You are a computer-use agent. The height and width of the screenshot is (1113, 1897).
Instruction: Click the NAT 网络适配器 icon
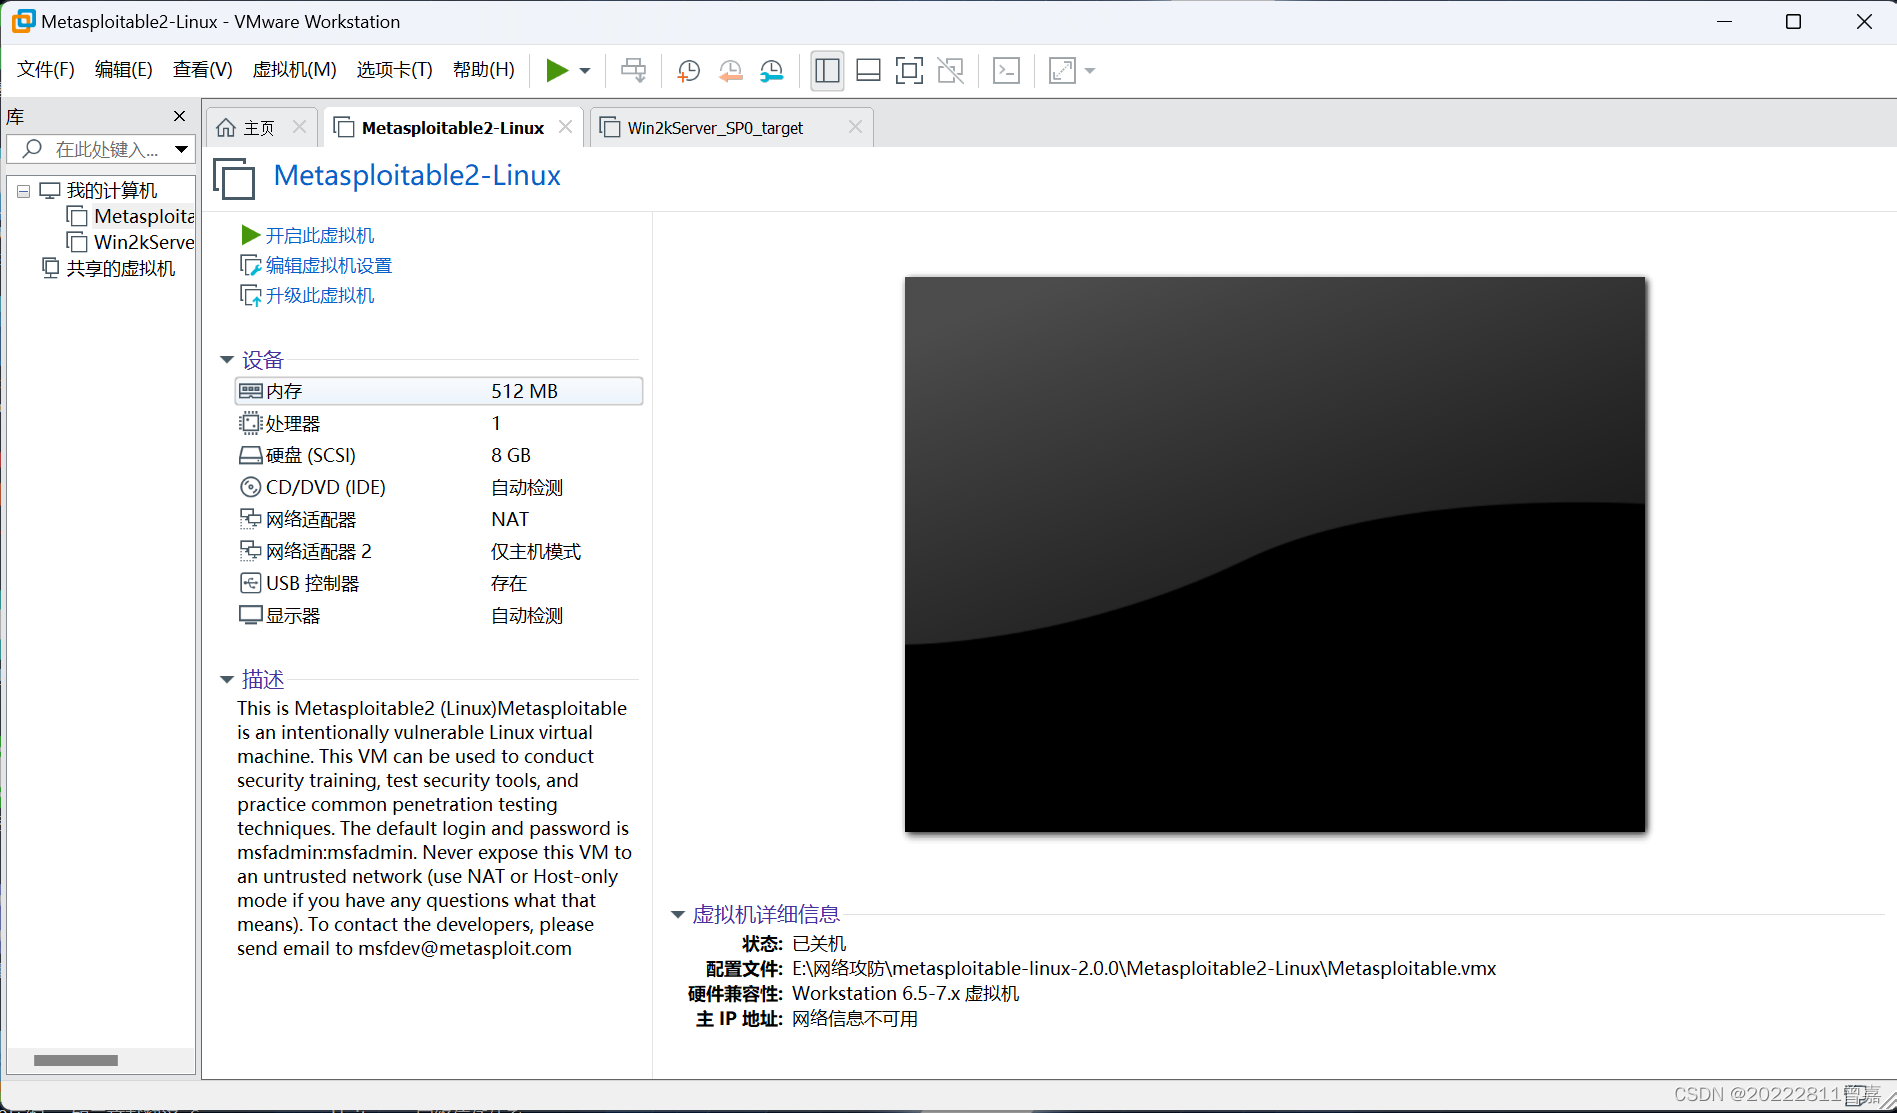click(x=250, y=519)
